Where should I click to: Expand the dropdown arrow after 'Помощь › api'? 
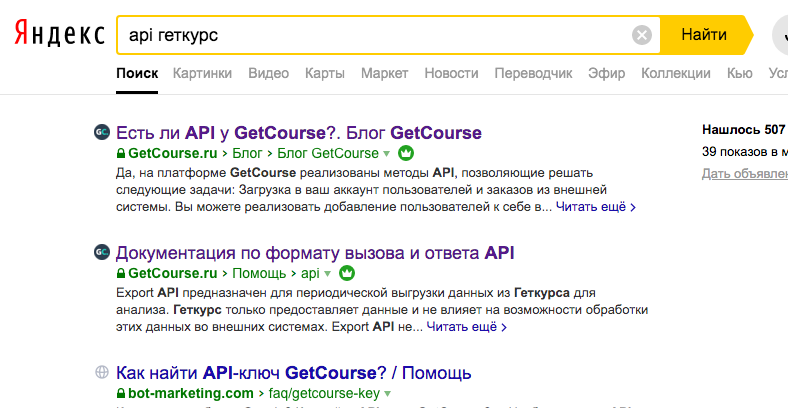coord(328,274)
